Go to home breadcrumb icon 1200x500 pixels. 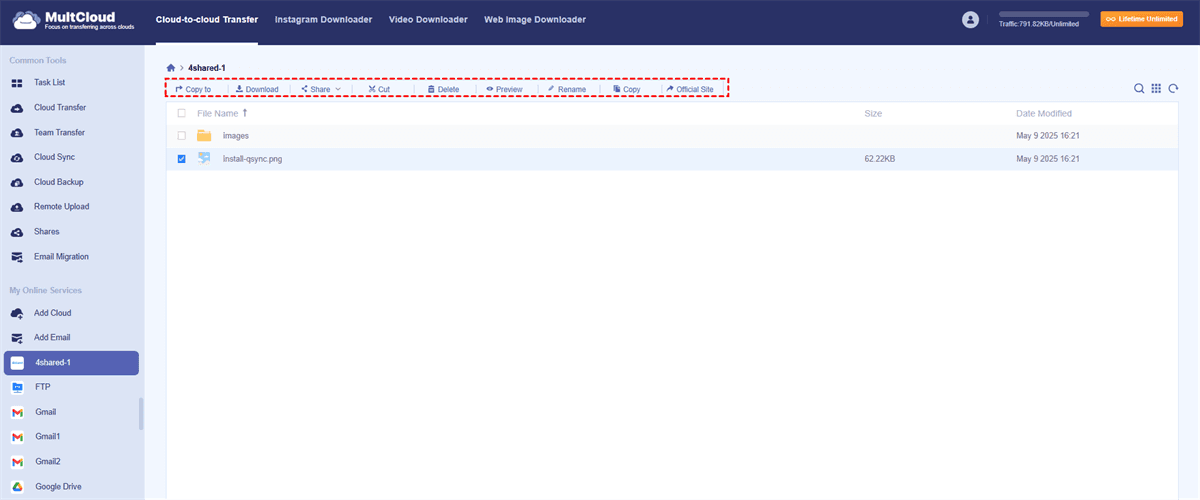tap(171, 67)
